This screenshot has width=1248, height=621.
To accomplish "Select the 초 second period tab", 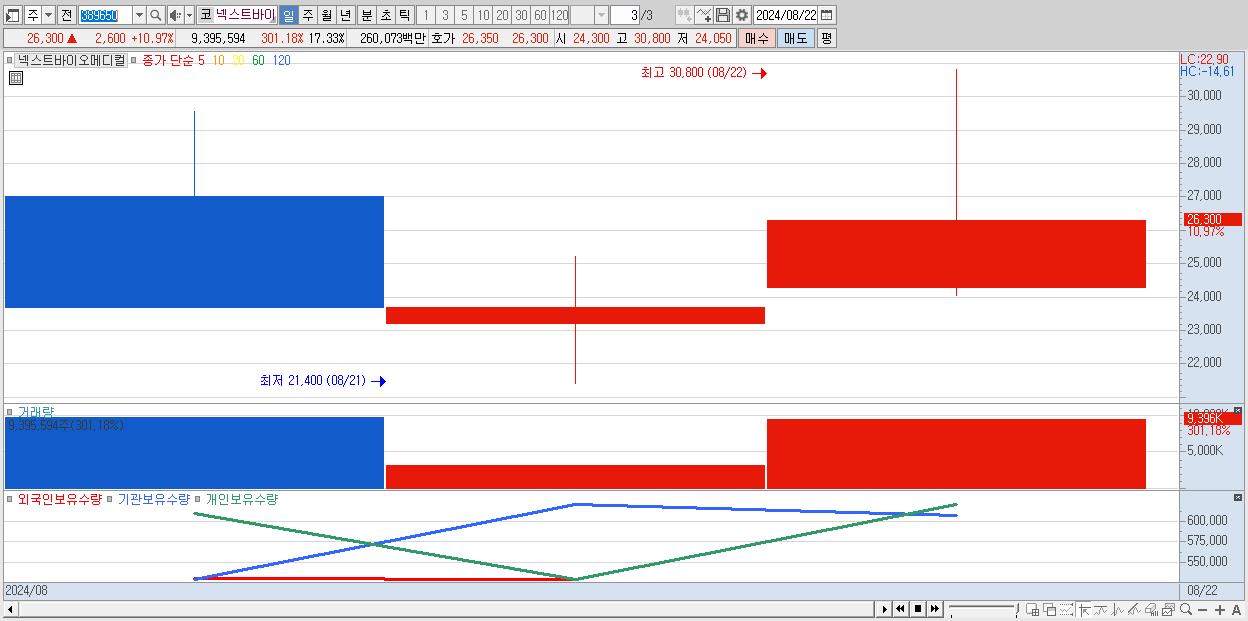I will click(x=385, y=15).
